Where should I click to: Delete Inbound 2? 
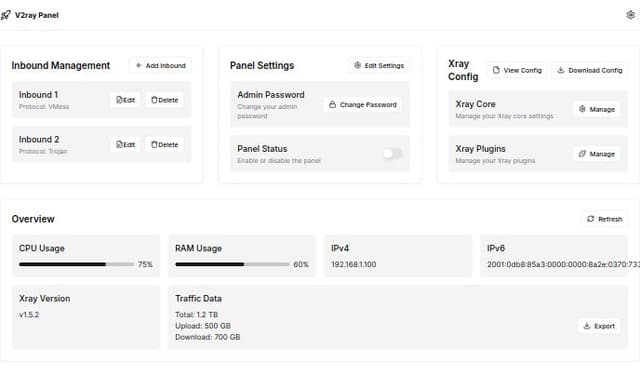pyautogui.click(x=164, y=144)
